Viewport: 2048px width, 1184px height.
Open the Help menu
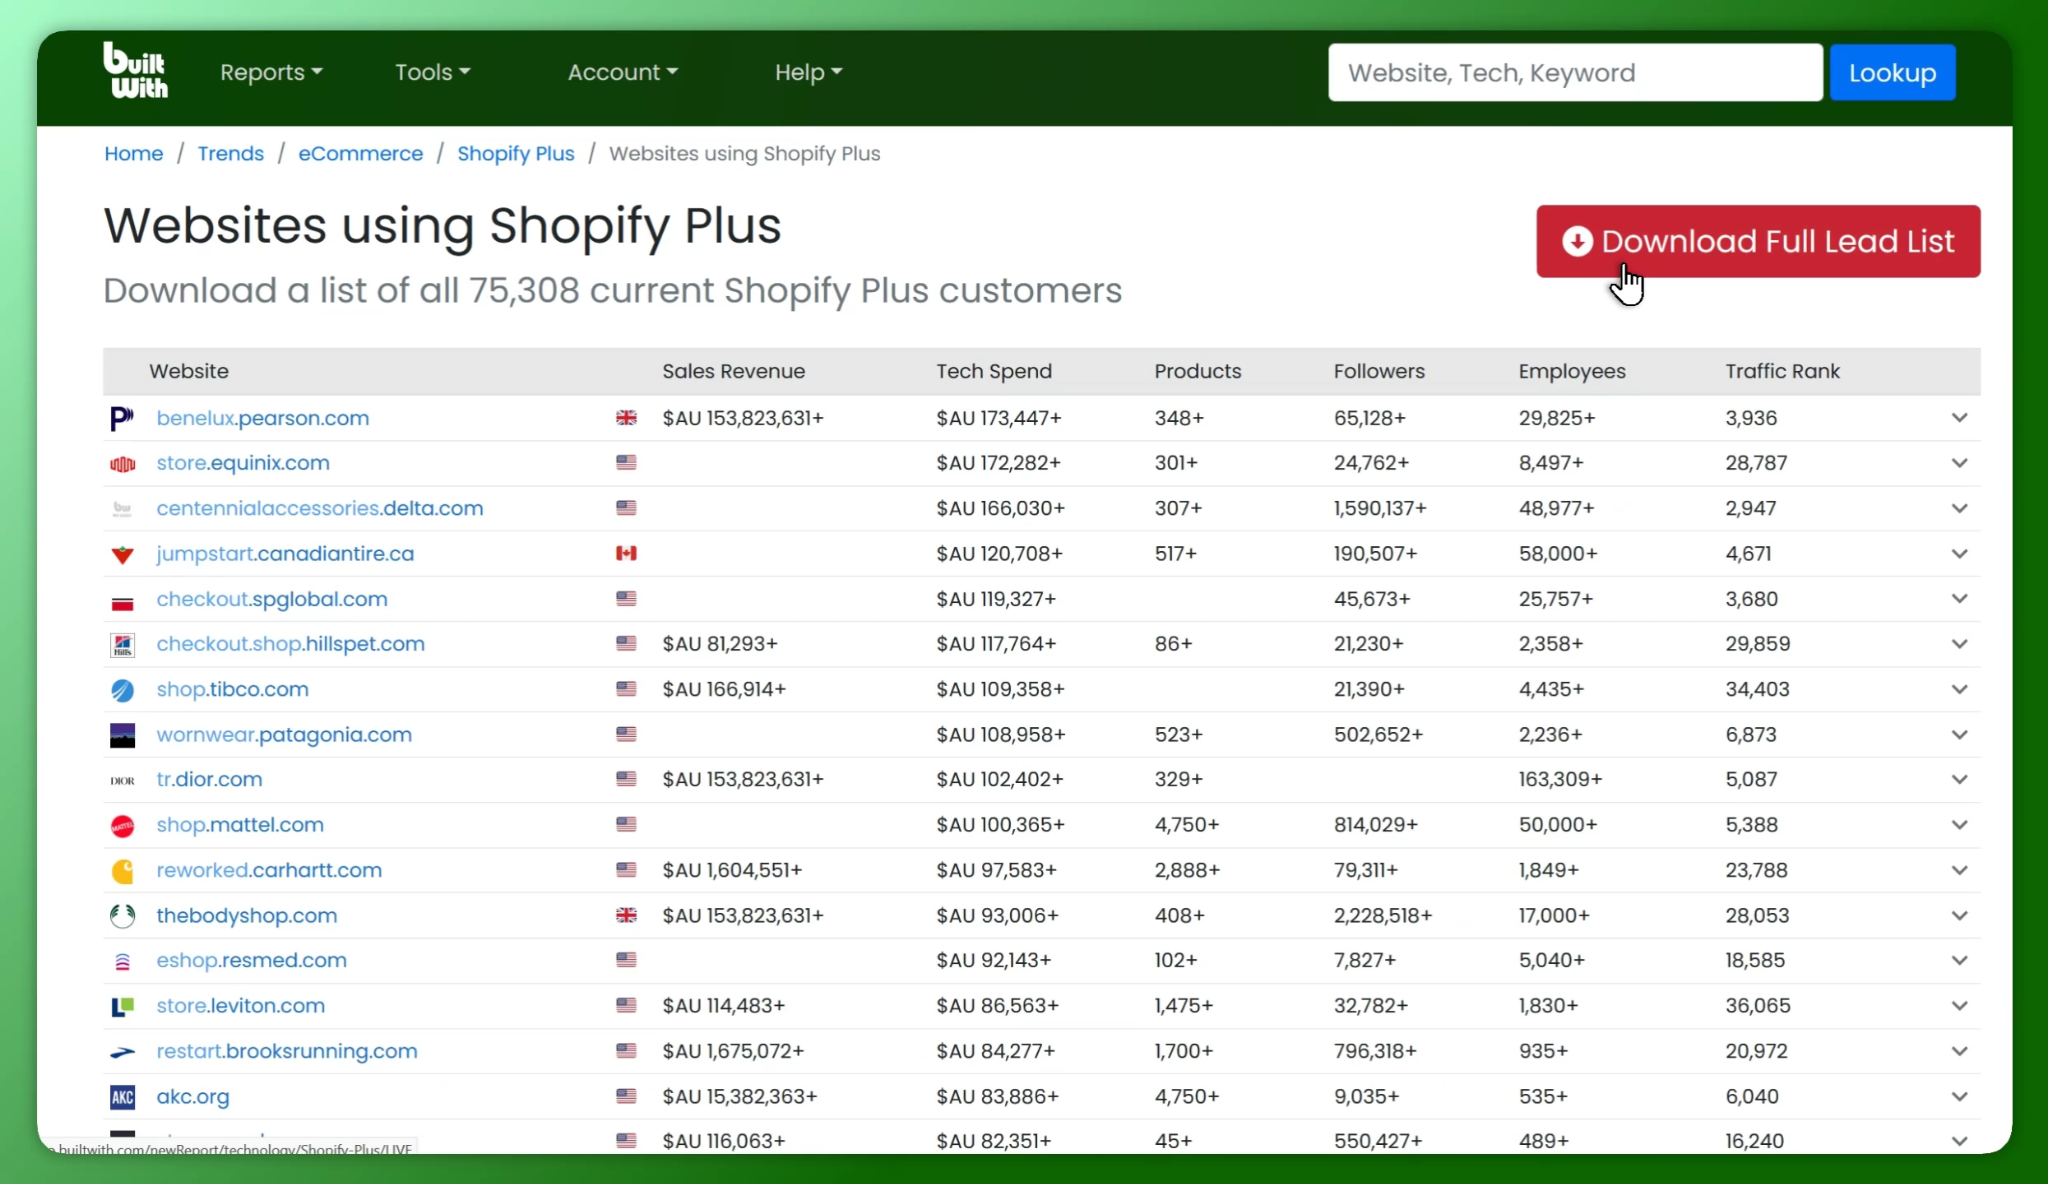click(808, 72)
